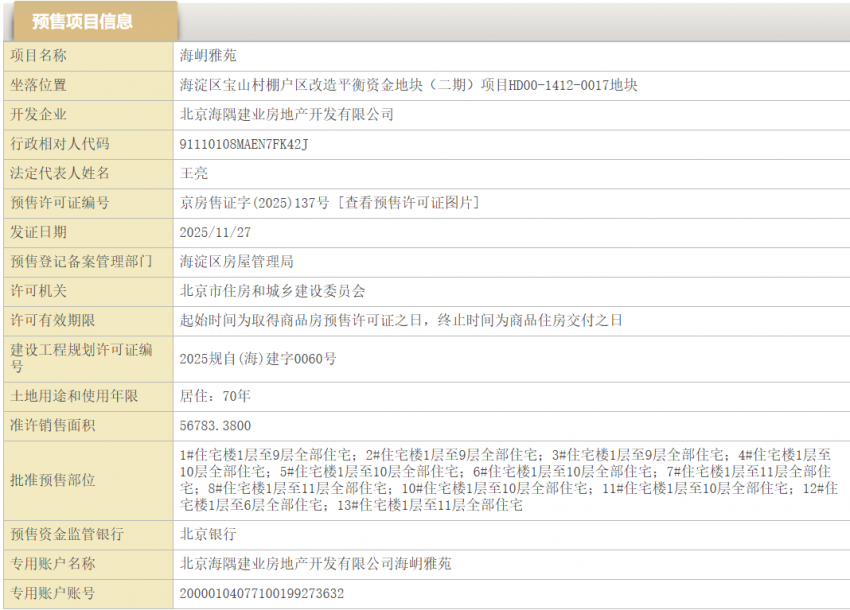Click developer value 北京海隅建业房地产开发有限公司 in 开发企业 row
The image size is (850, 610).
point(287,114)
